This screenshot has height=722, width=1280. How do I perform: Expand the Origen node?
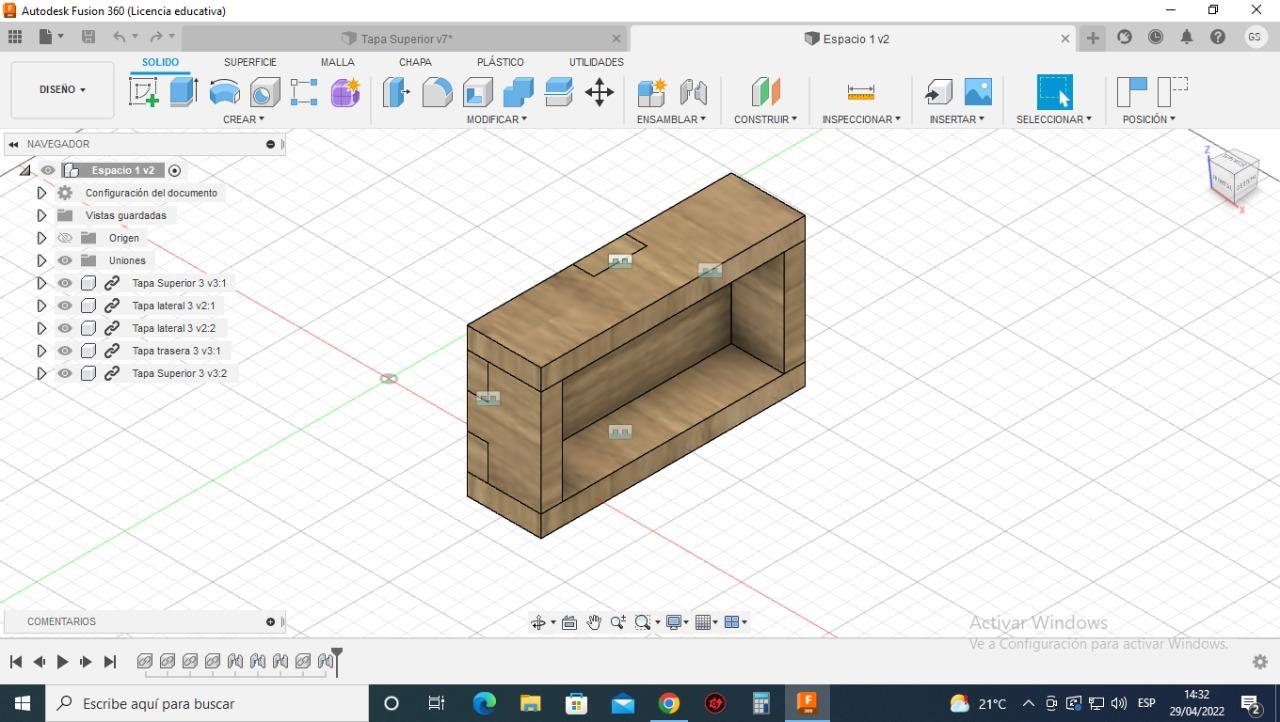click(x=41, y=238)
